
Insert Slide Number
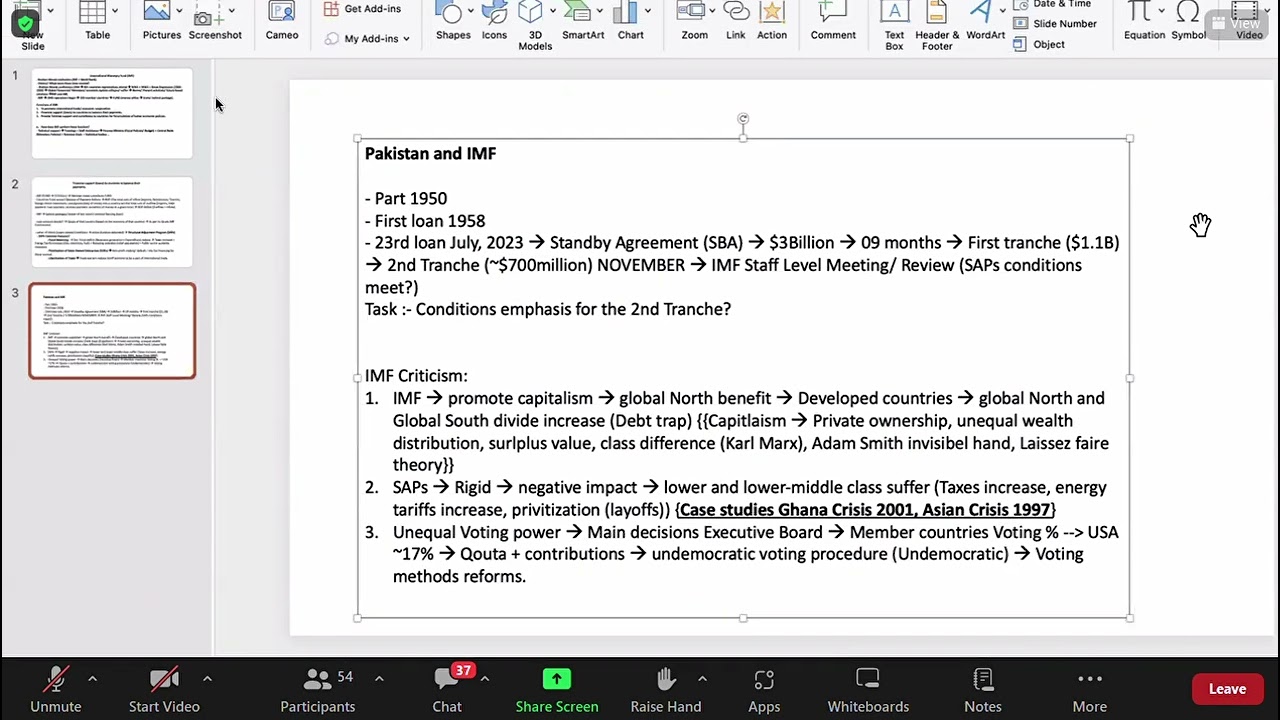(x=1055, y=24)
